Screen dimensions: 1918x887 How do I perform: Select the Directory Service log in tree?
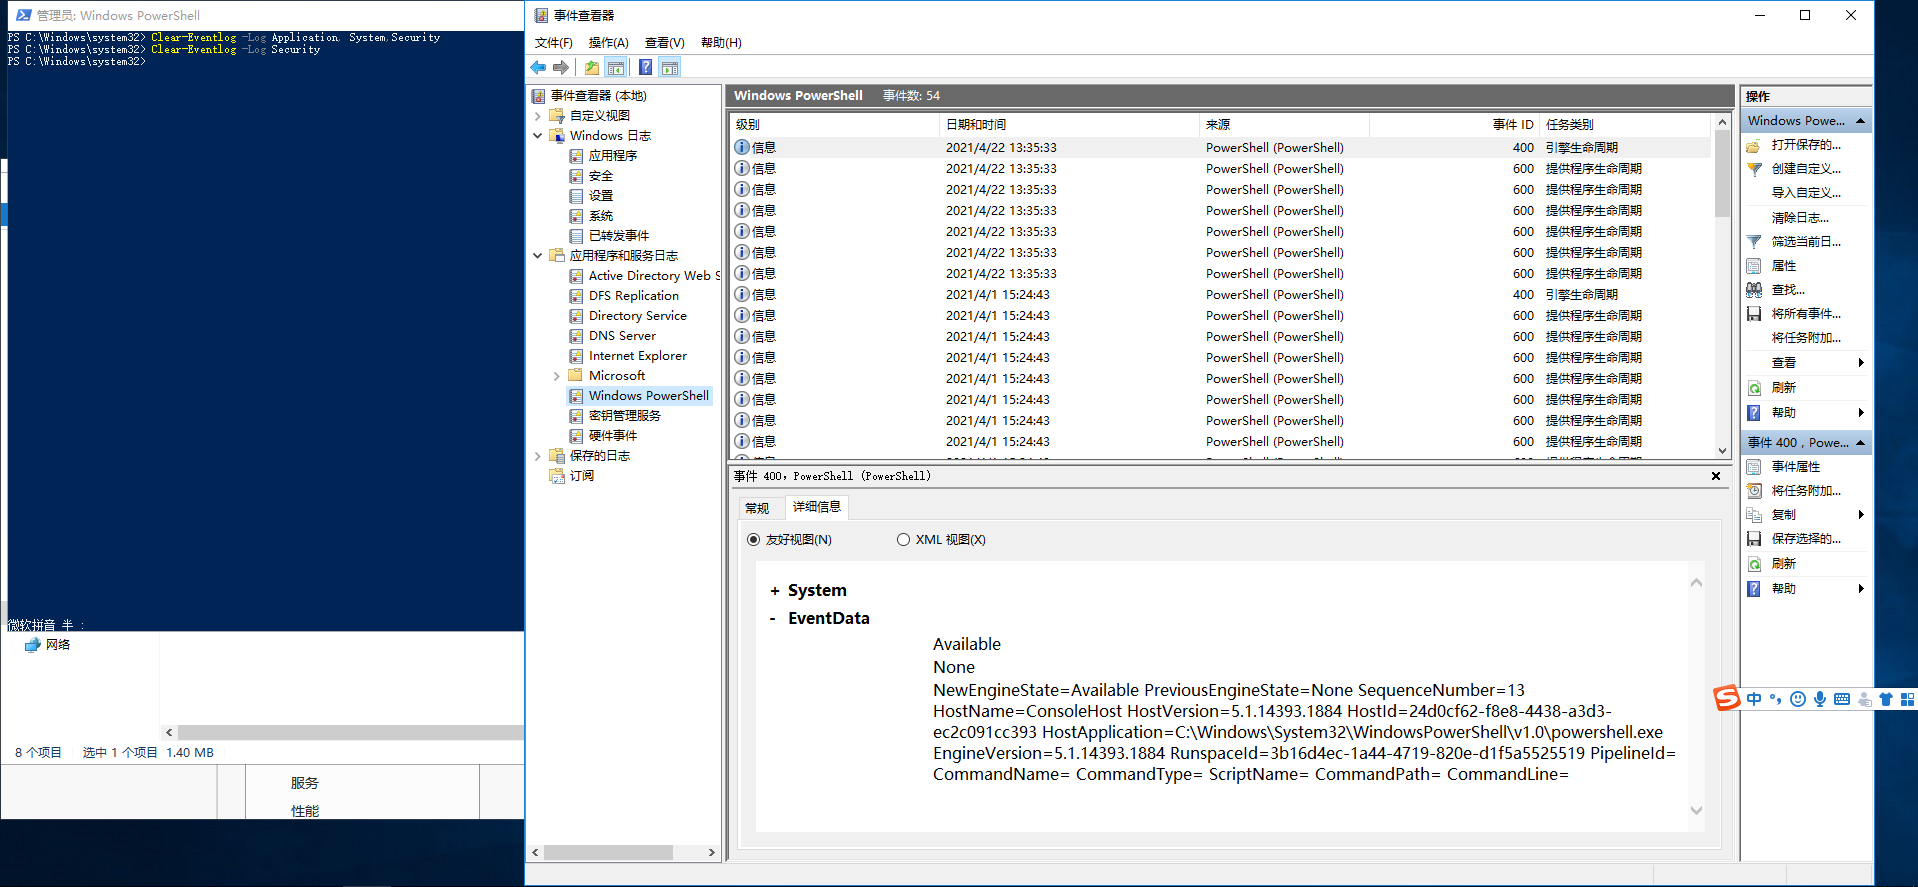[638, 316]
